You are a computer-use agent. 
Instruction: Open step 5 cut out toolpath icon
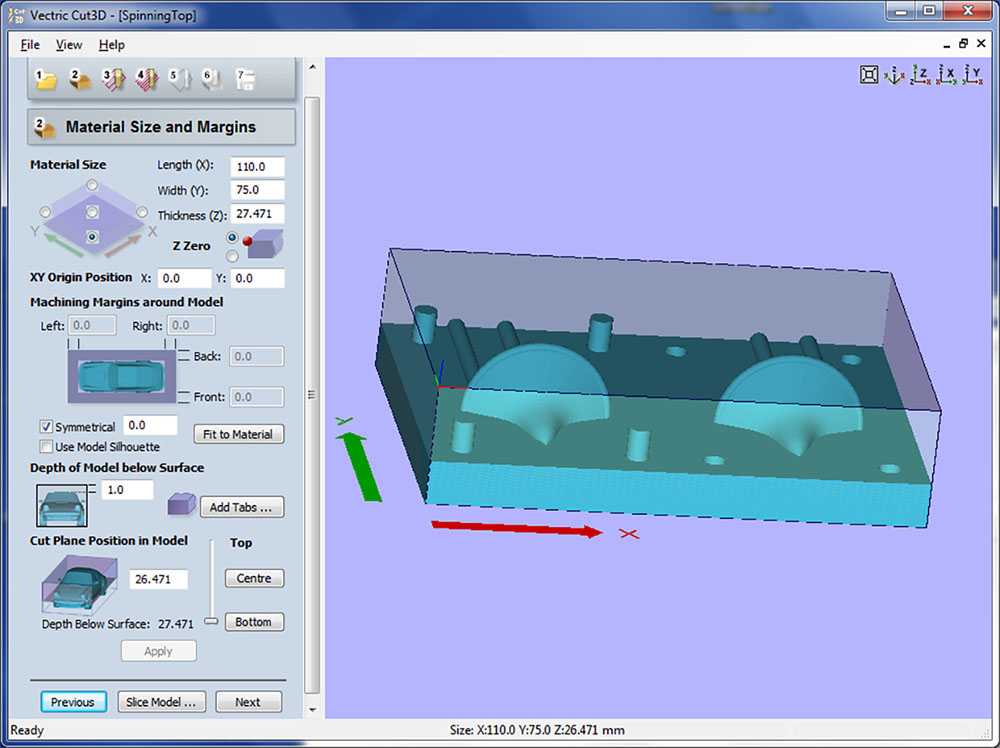(180, 79)
